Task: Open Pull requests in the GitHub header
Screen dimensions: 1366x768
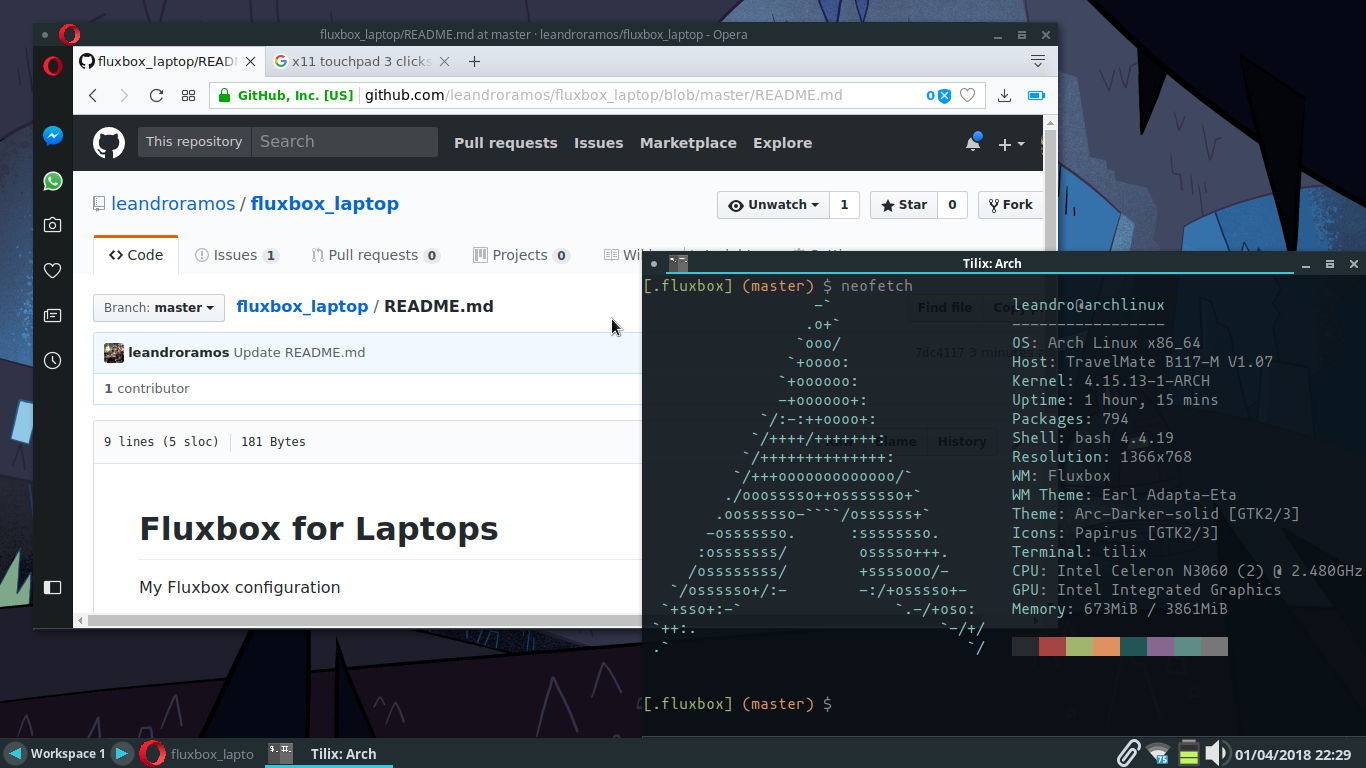Action: (505, 143)
